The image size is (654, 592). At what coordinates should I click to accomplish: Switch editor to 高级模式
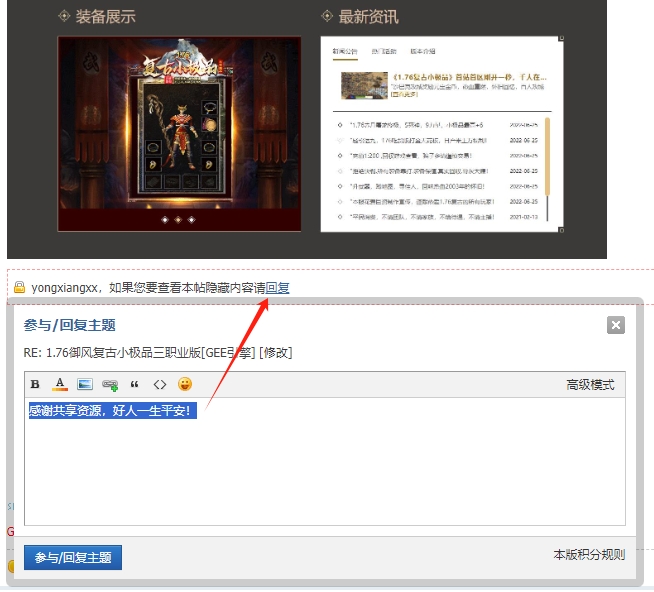pos(590,385)
